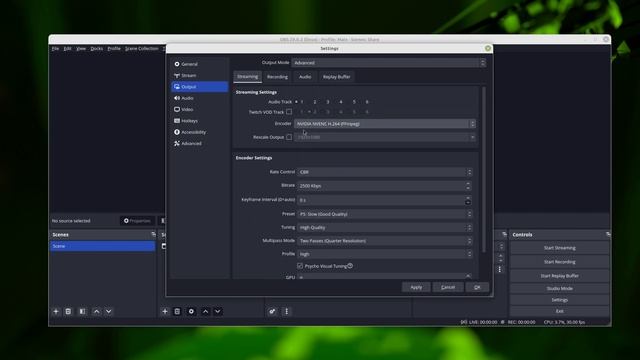The width and height of the screenshot is (640, 360).
Task: Open the Multipass Mode dropdown
Action: (385, 241)
